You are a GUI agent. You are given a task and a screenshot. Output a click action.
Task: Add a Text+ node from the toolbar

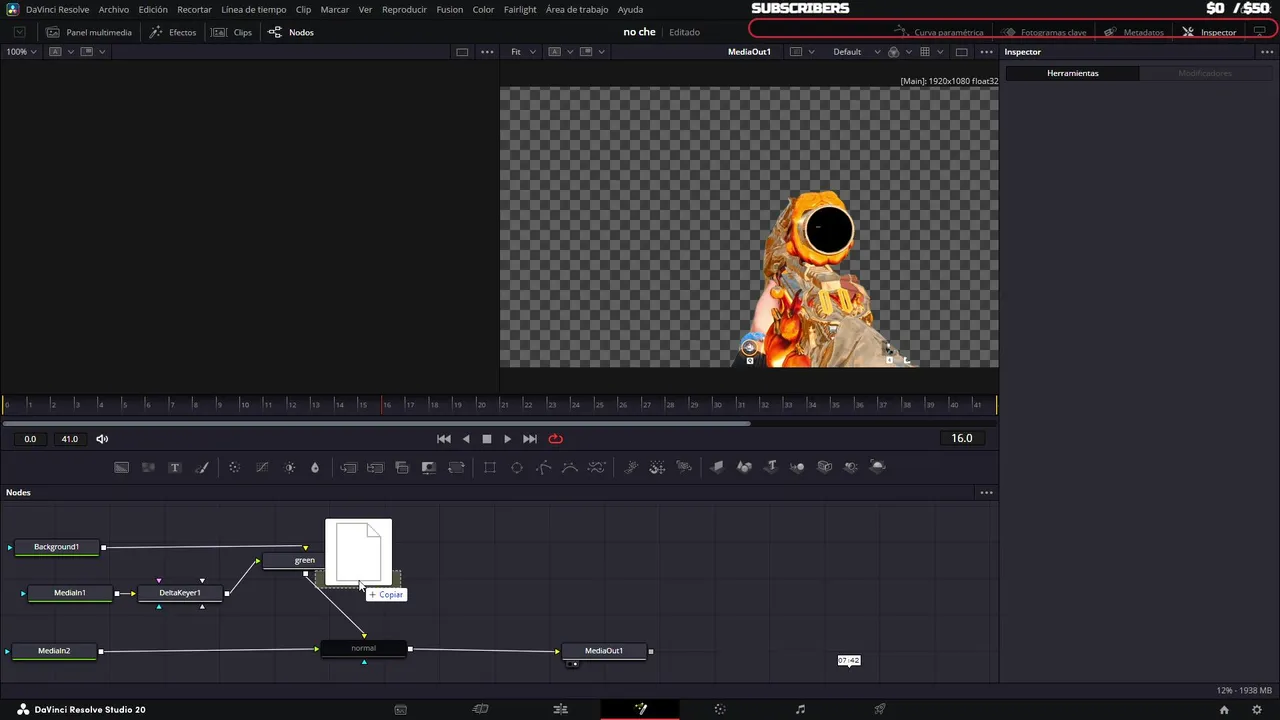click(175, 467)
